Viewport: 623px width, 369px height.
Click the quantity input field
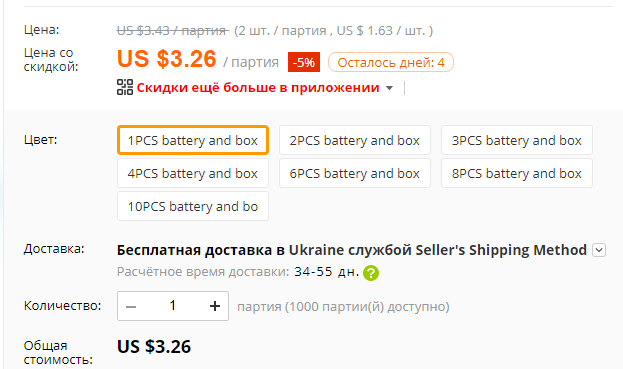[x=173, y=306]
